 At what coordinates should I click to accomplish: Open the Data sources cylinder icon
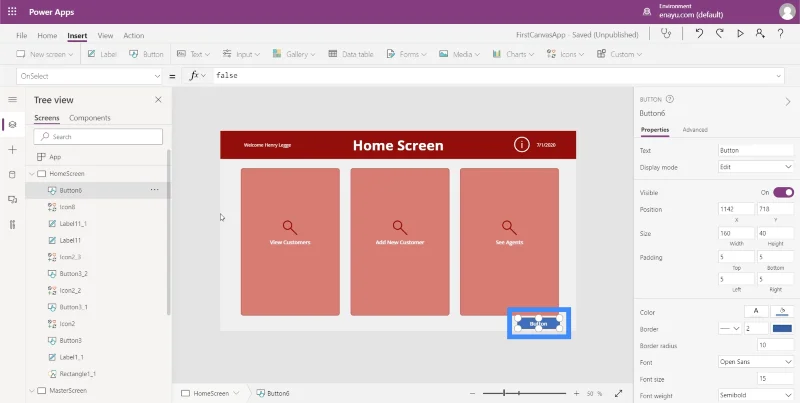13,174
